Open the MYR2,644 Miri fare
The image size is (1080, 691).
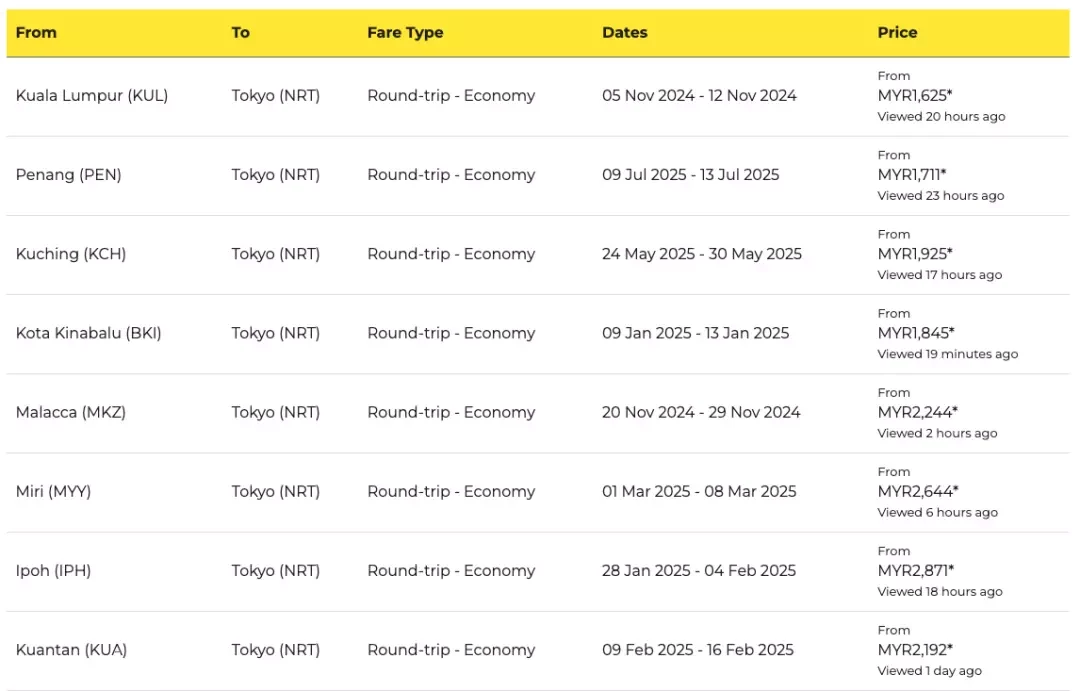[x=917, y=492]
